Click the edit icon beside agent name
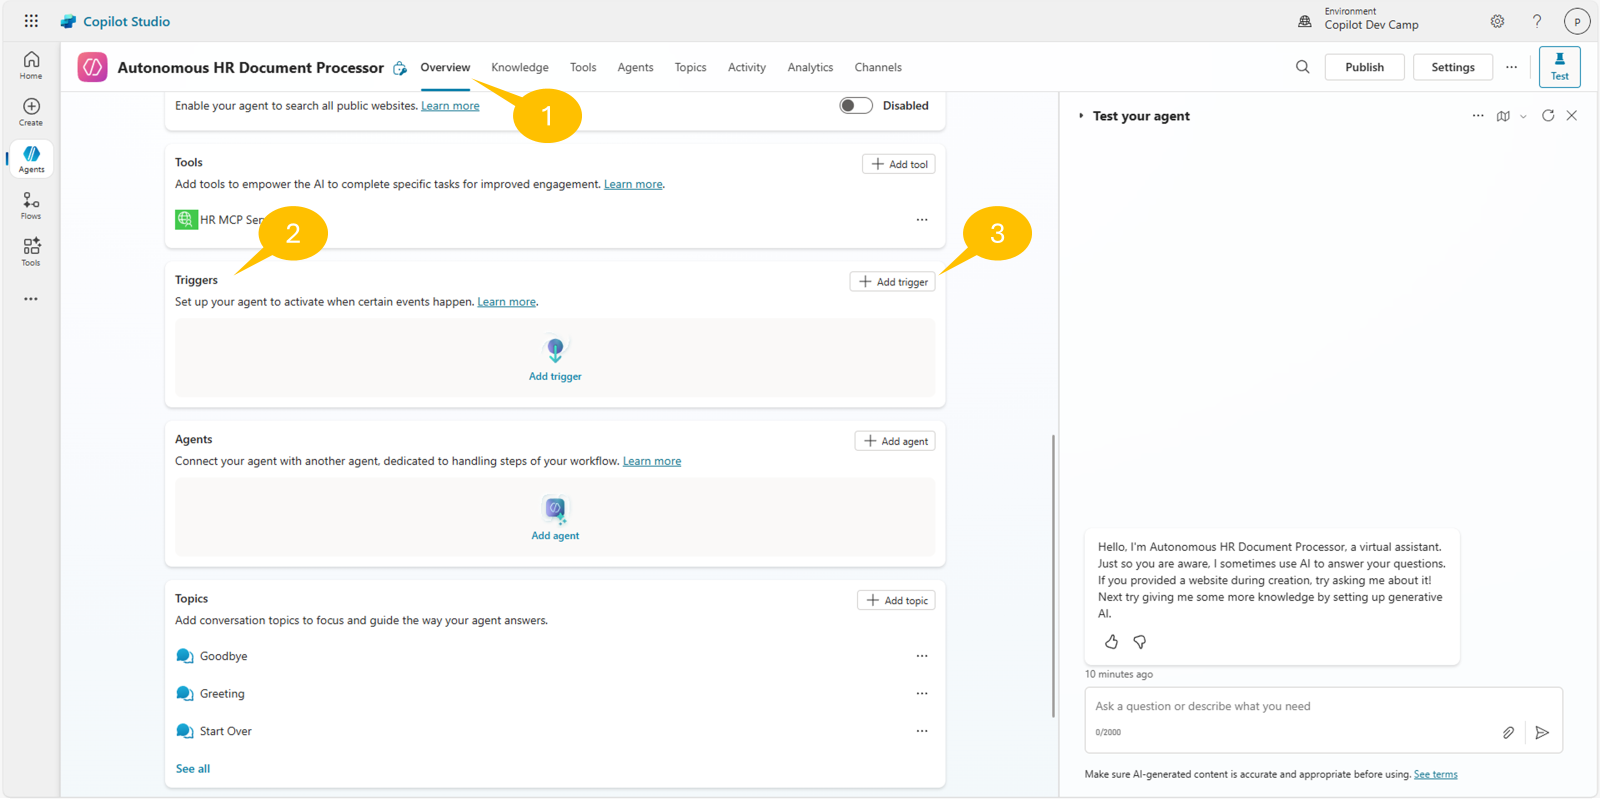The image size is (1600, 799). pos(400,68)
